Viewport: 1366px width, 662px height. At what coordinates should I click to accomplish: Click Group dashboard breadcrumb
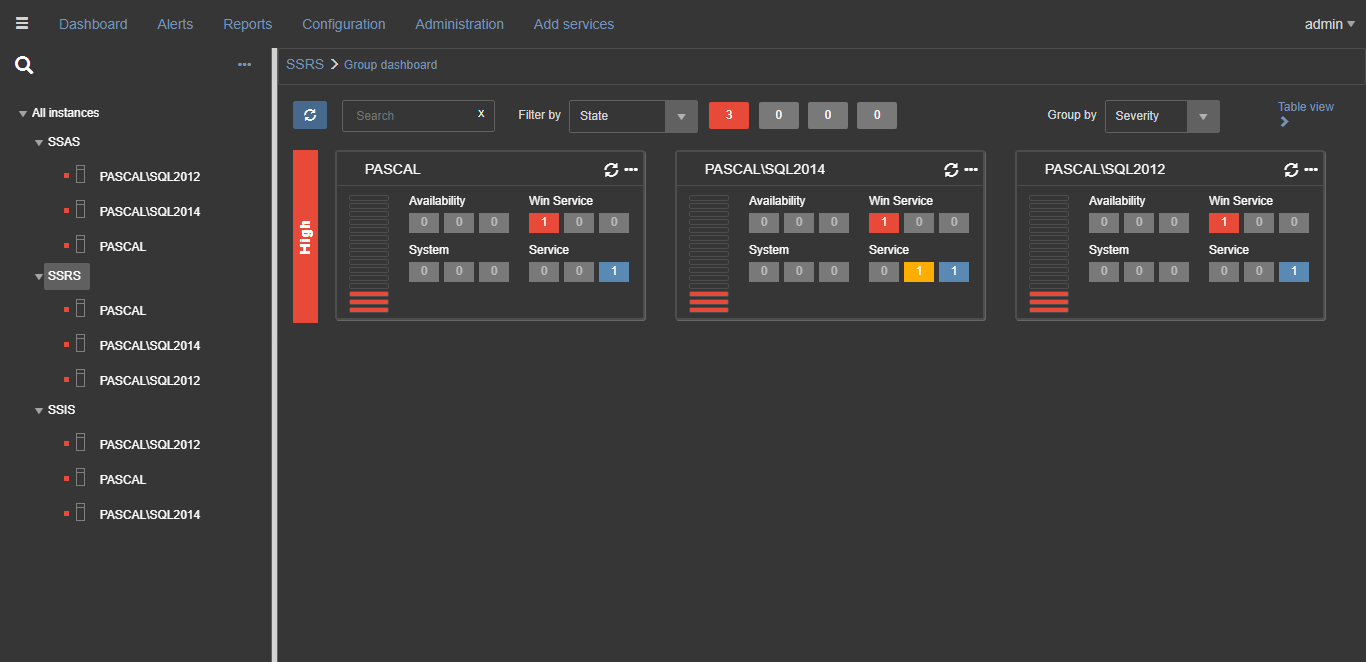point(390,65)
